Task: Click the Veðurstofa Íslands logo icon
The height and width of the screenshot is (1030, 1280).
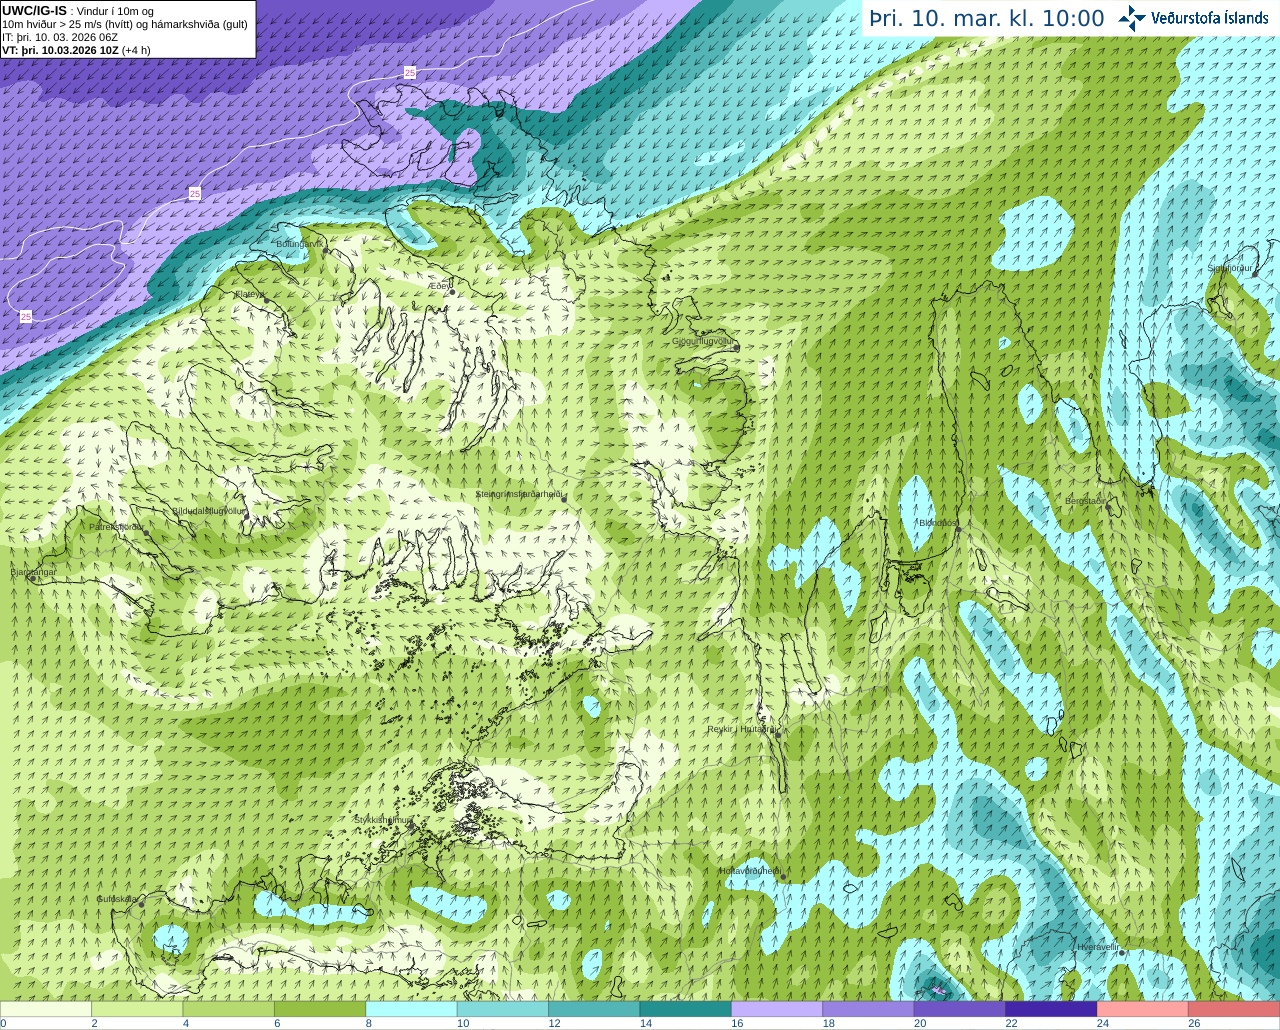Action: coord(1132,18)
